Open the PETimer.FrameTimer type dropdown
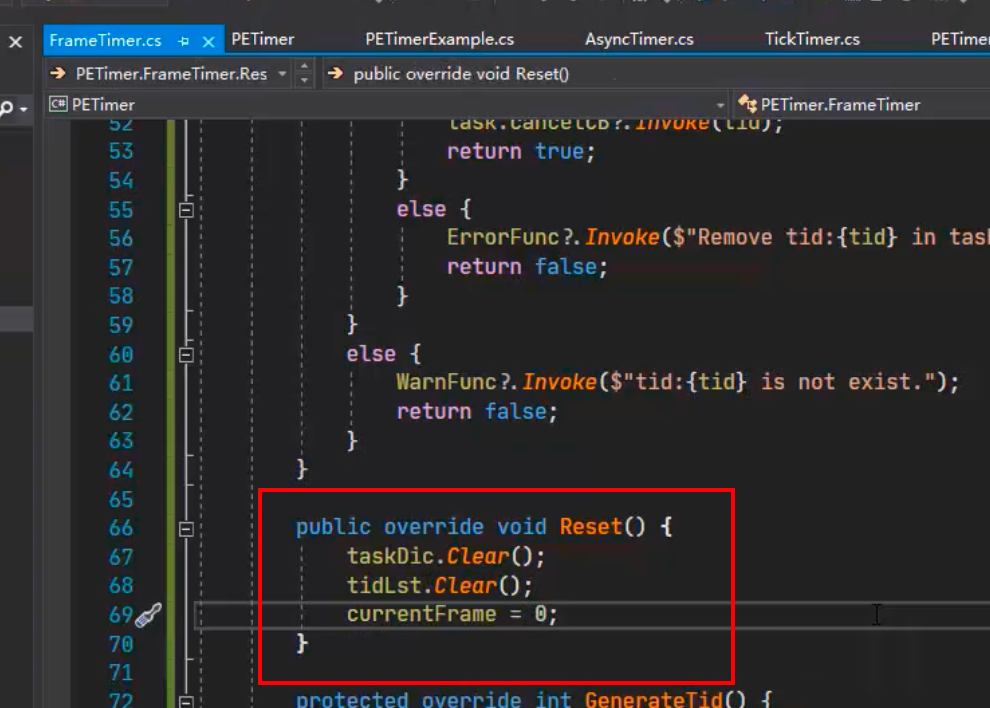The image size is (990, 708). point(840,105)
